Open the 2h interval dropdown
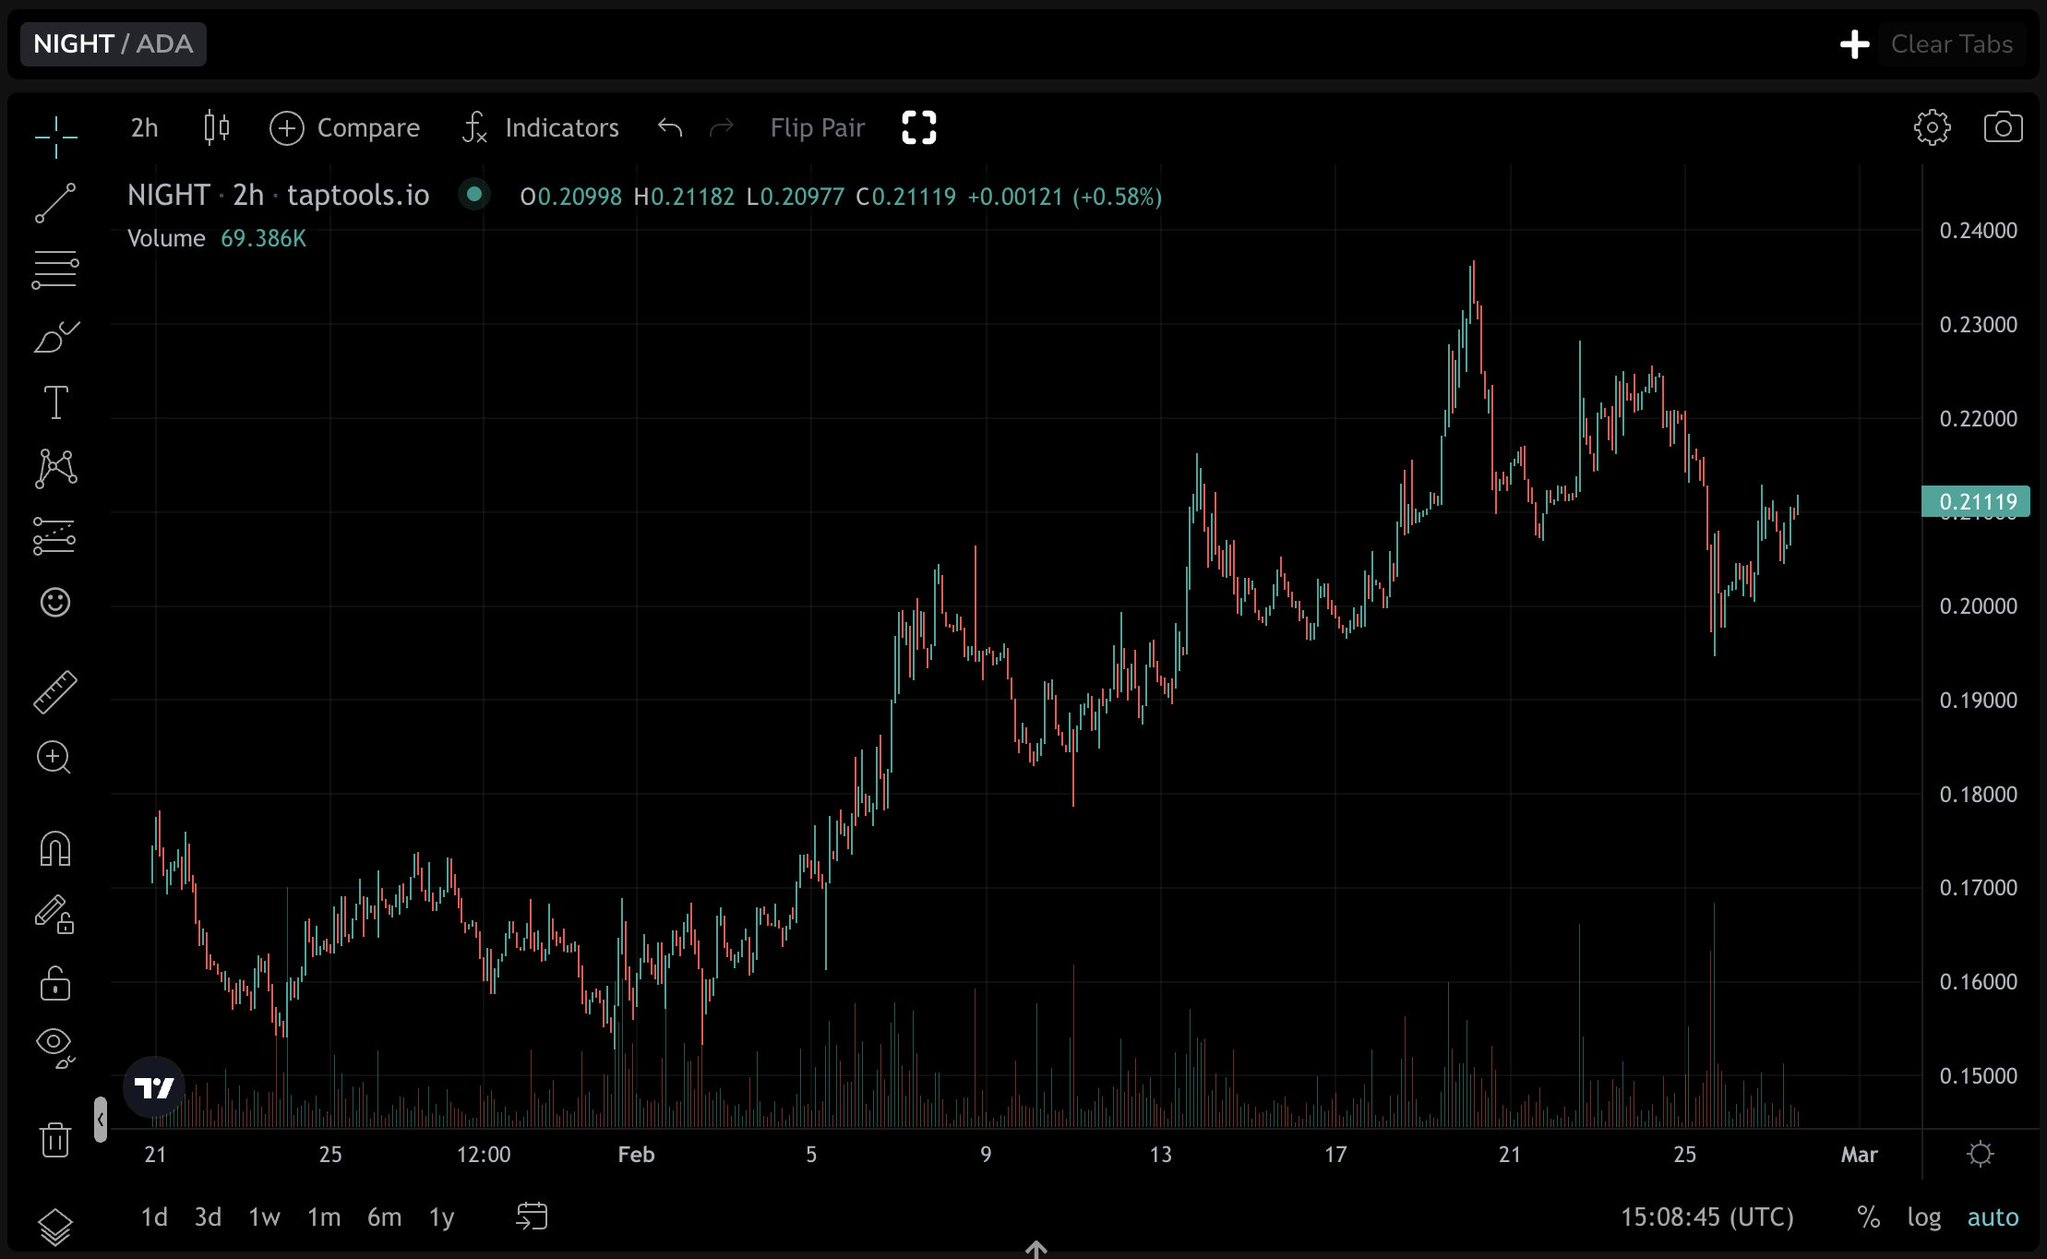 (145, 128)
